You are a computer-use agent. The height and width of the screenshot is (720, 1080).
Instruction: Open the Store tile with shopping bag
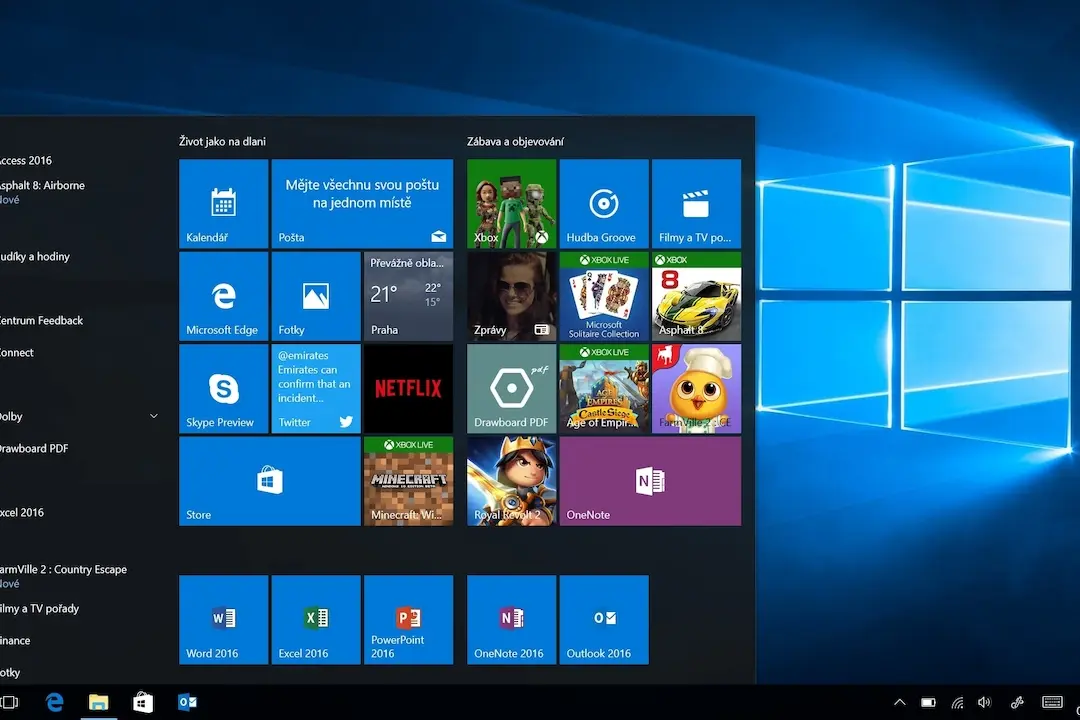click(x=269, y=481)
